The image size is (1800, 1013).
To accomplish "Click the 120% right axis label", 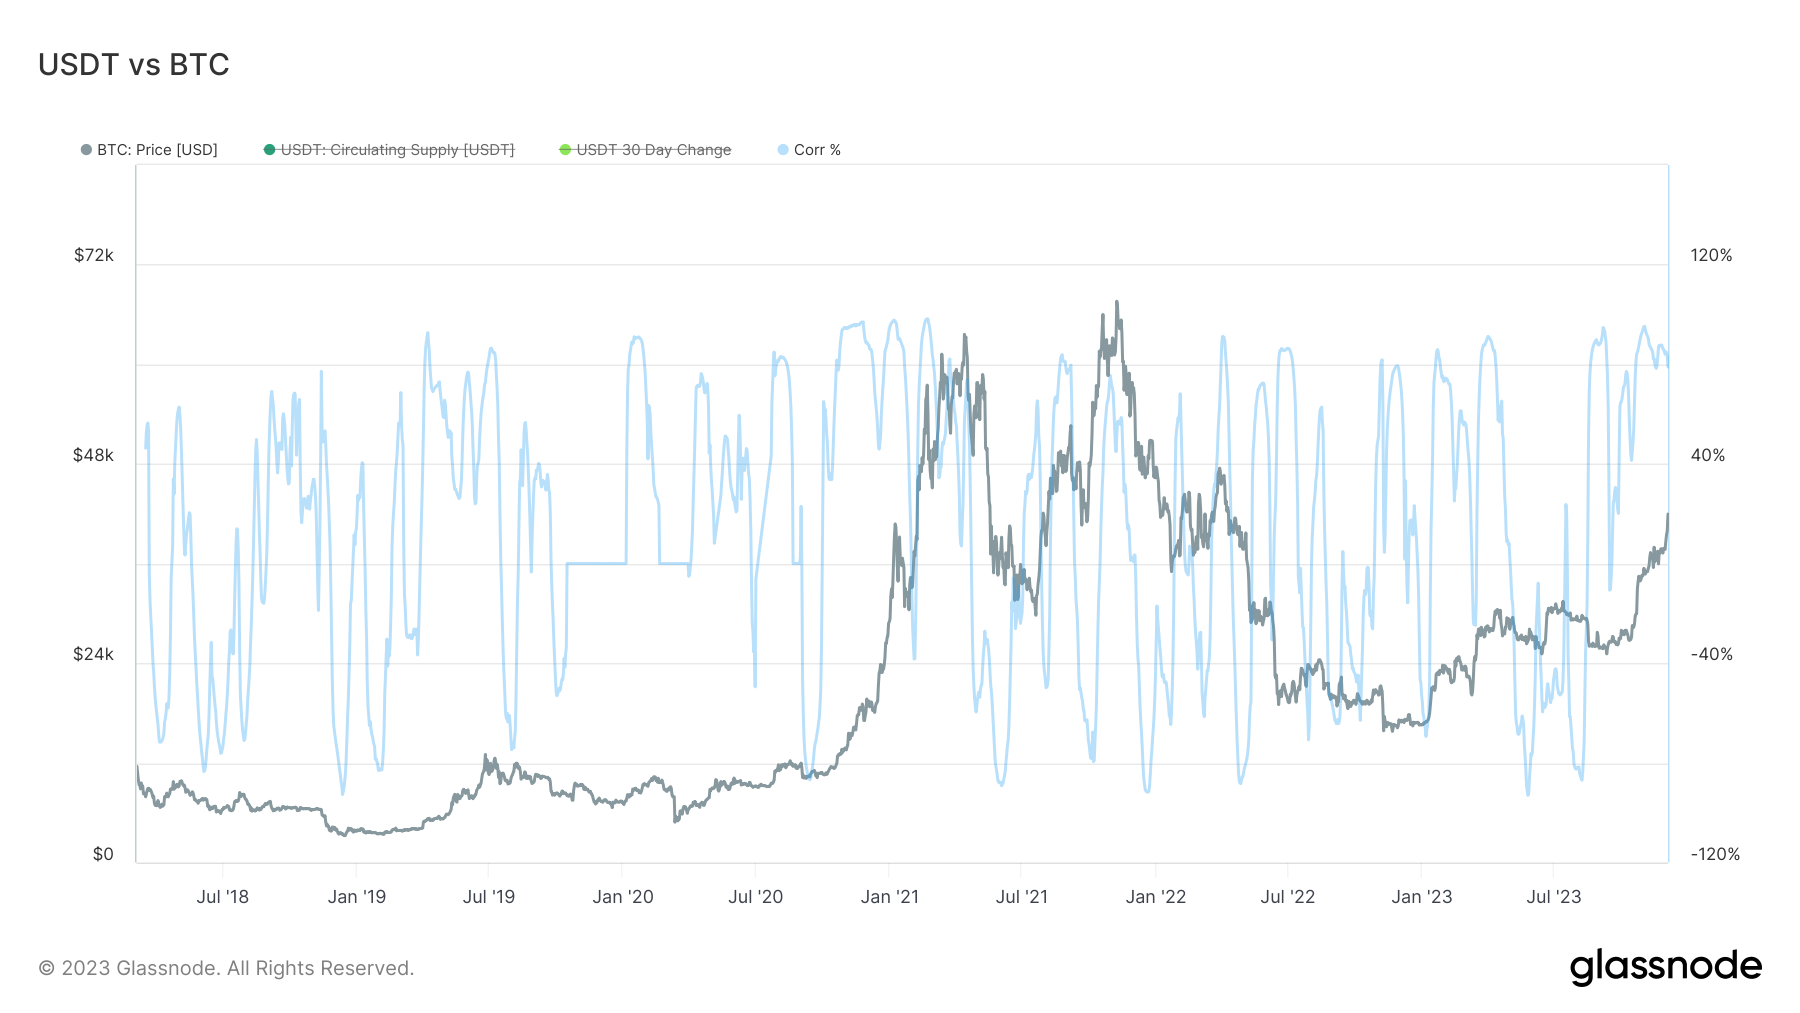I will tap(1711, 256).
